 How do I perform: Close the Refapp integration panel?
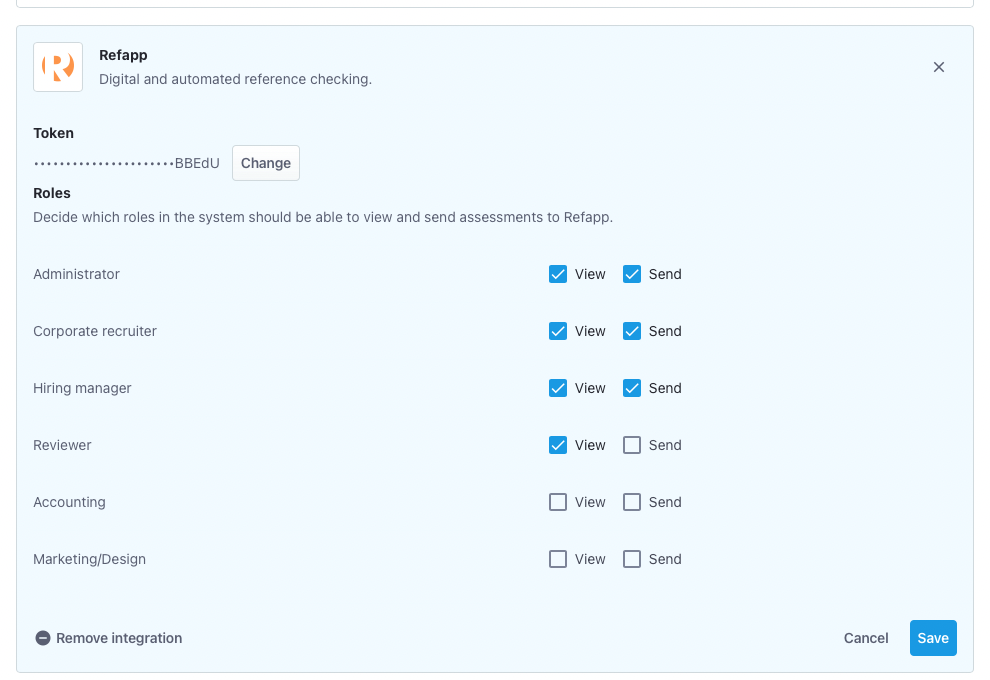click(x=938, y=67)
